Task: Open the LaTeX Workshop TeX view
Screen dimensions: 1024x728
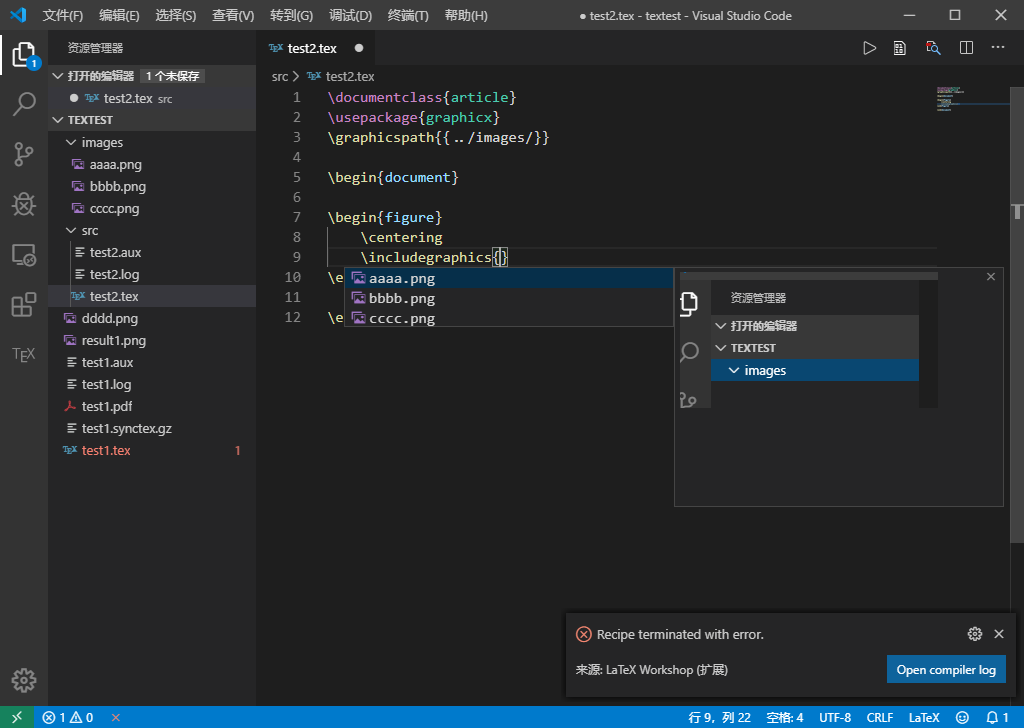Action: [x=24, y=355]
